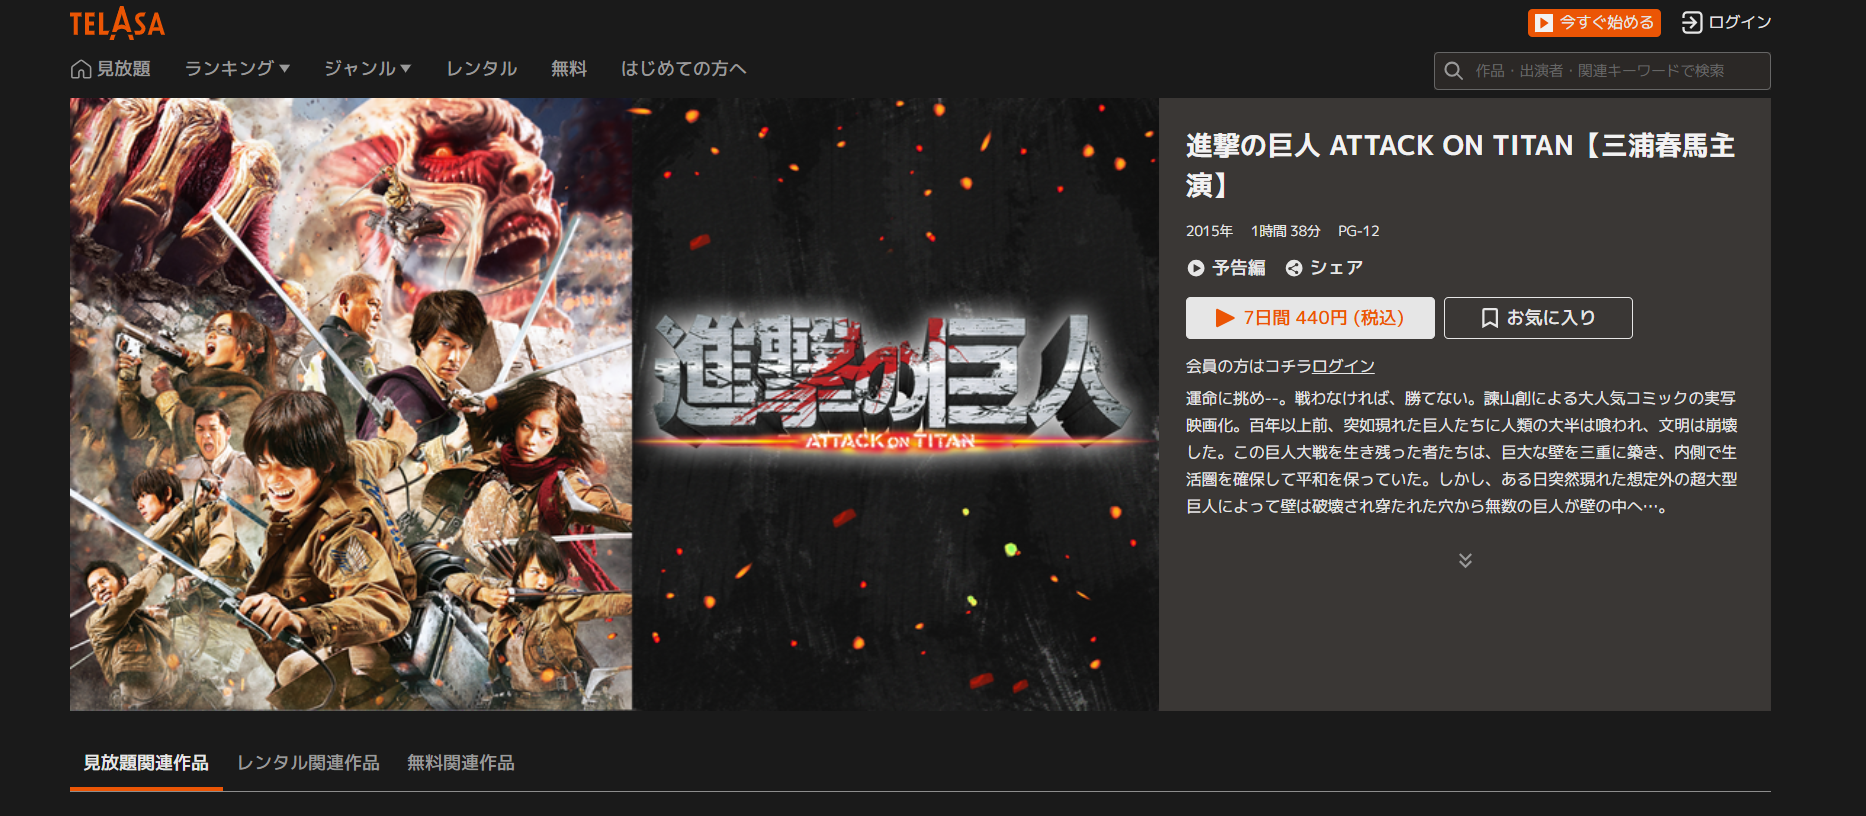Go to the レンタル menu item

481,68
